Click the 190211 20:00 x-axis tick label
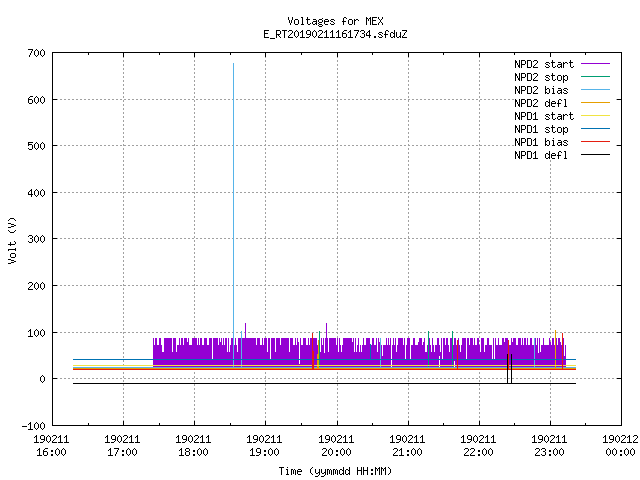This screenshot has width=640, height=480. pyautogui.click(x=336, y=446)
